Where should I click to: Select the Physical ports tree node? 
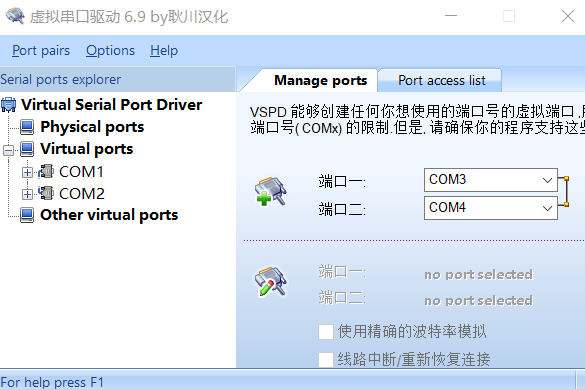click(92, 127)
